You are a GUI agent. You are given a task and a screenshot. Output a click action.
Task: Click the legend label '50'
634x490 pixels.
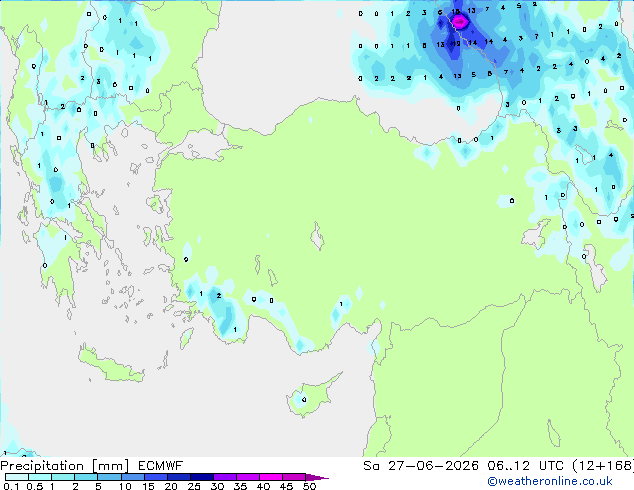click(x=309, y=486)
